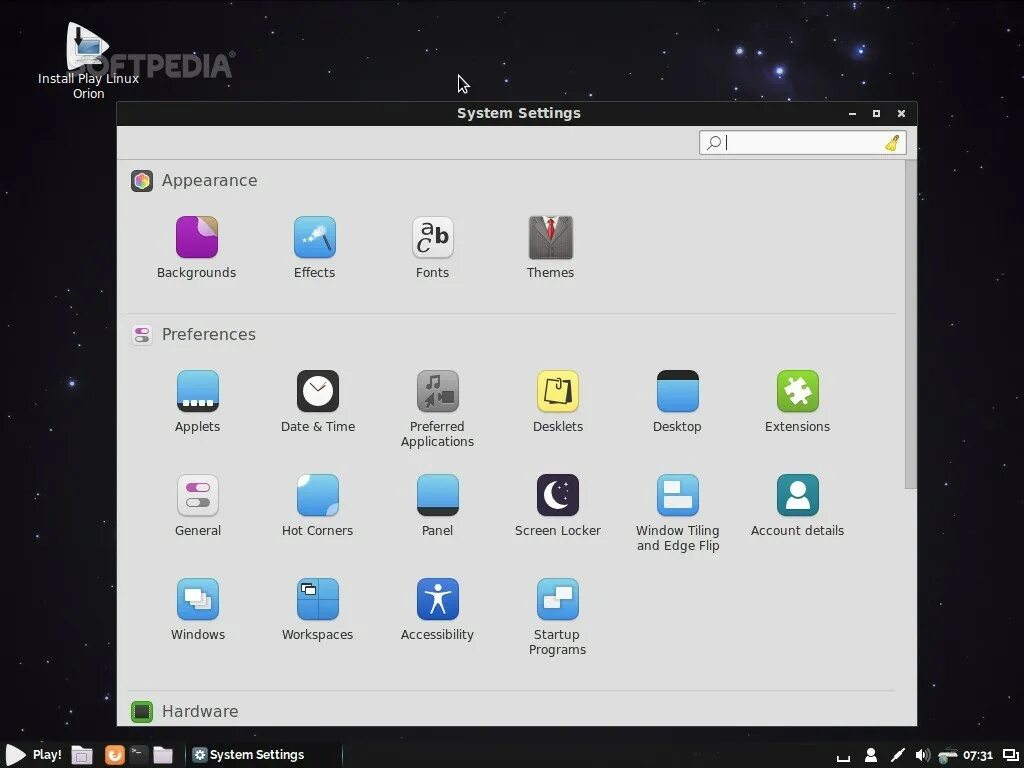
Task: Click the pen icon in the tray
Action: coord(897,756)
